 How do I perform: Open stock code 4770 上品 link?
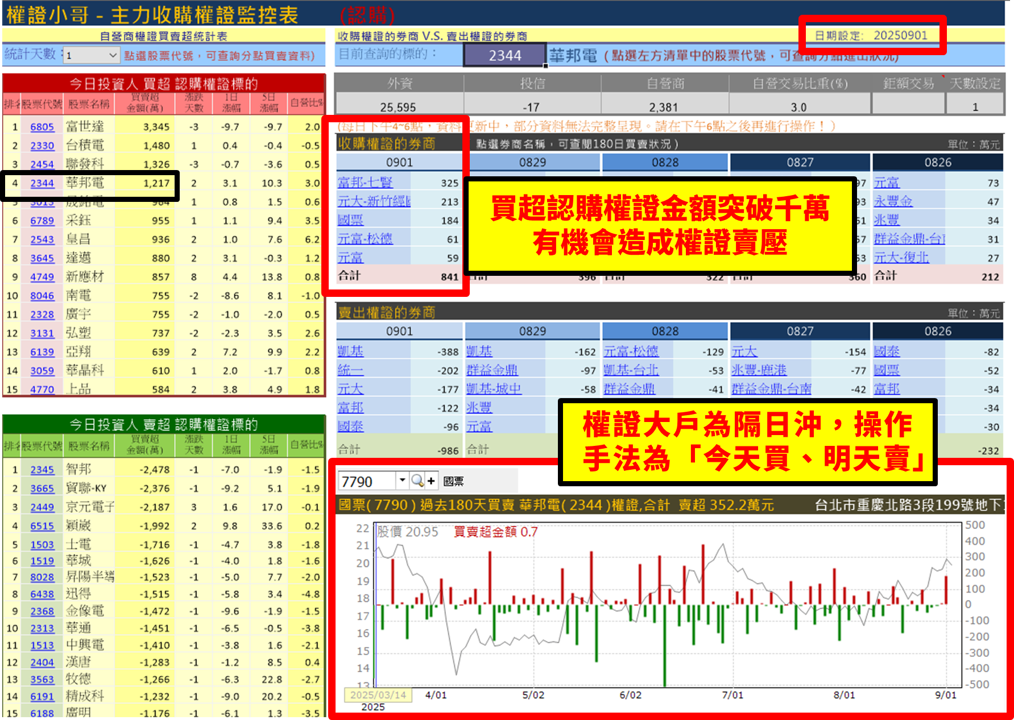(42, 389)
